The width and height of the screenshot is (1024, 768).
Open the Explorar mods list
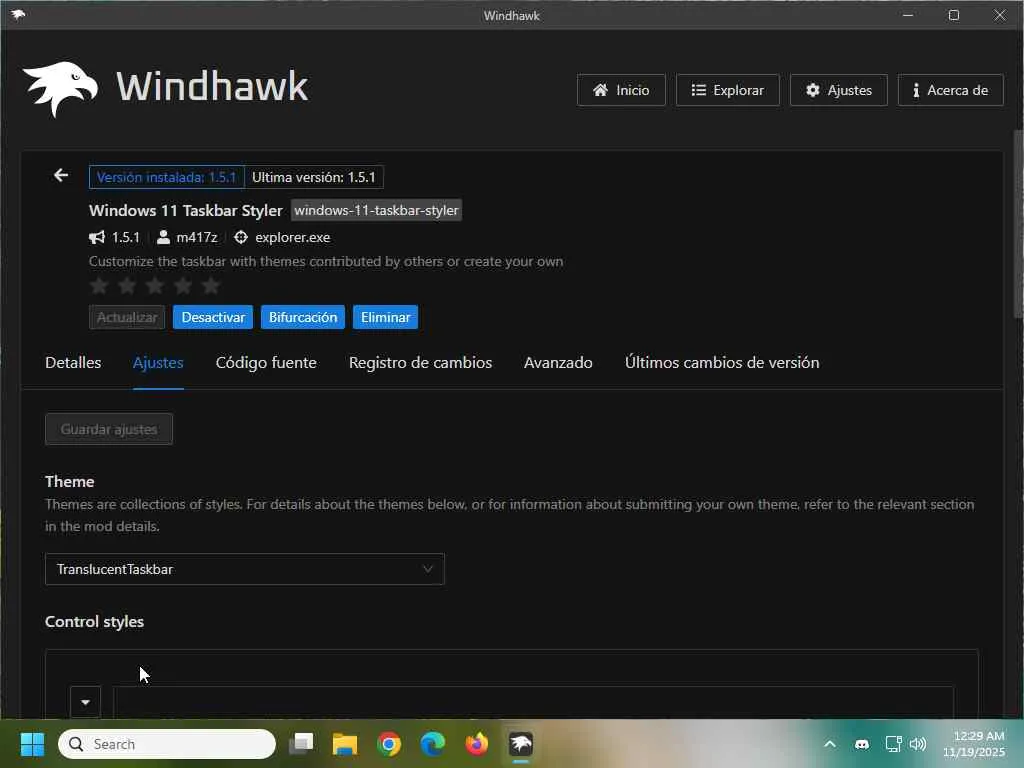click(x=728, y=90)
